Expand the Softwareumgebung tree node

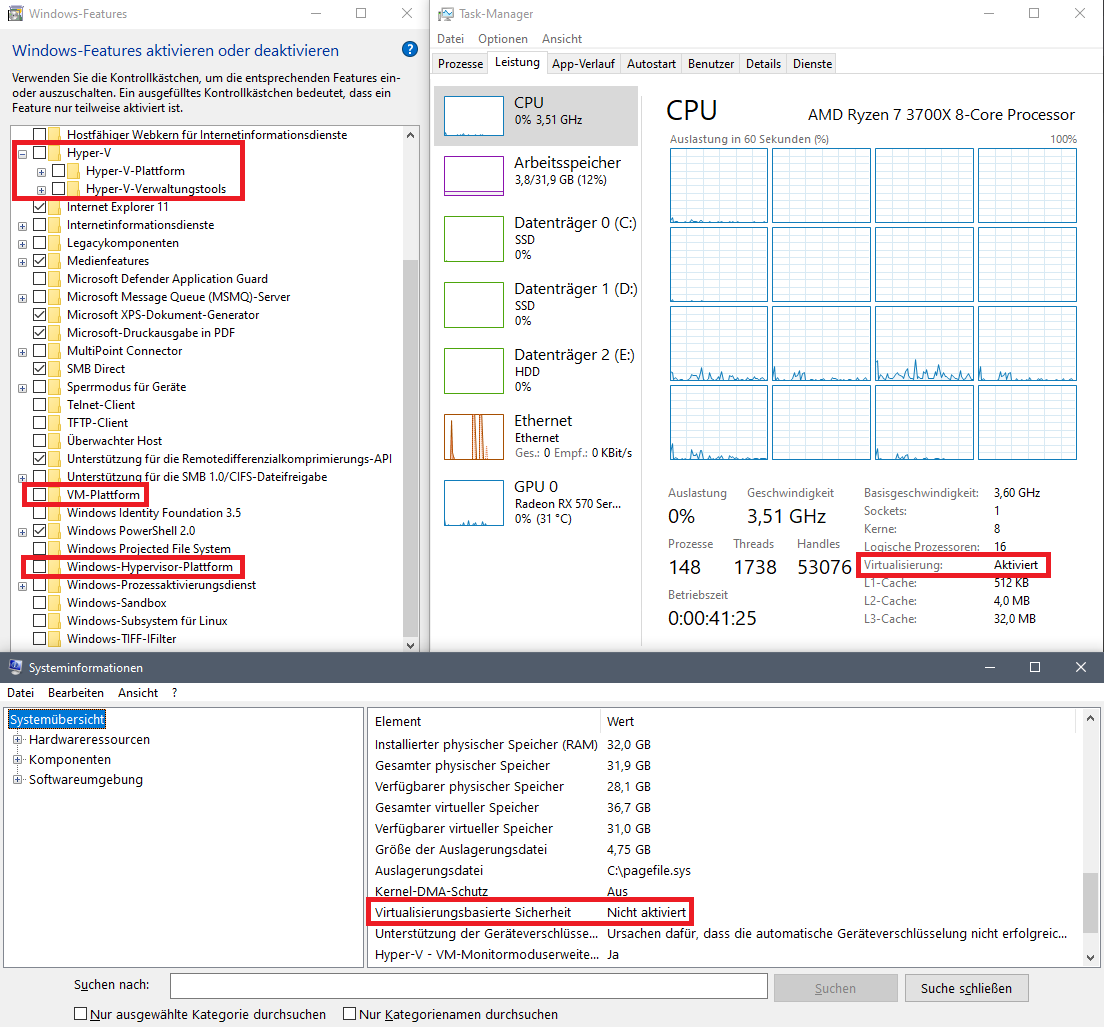[x=18, y=779]
